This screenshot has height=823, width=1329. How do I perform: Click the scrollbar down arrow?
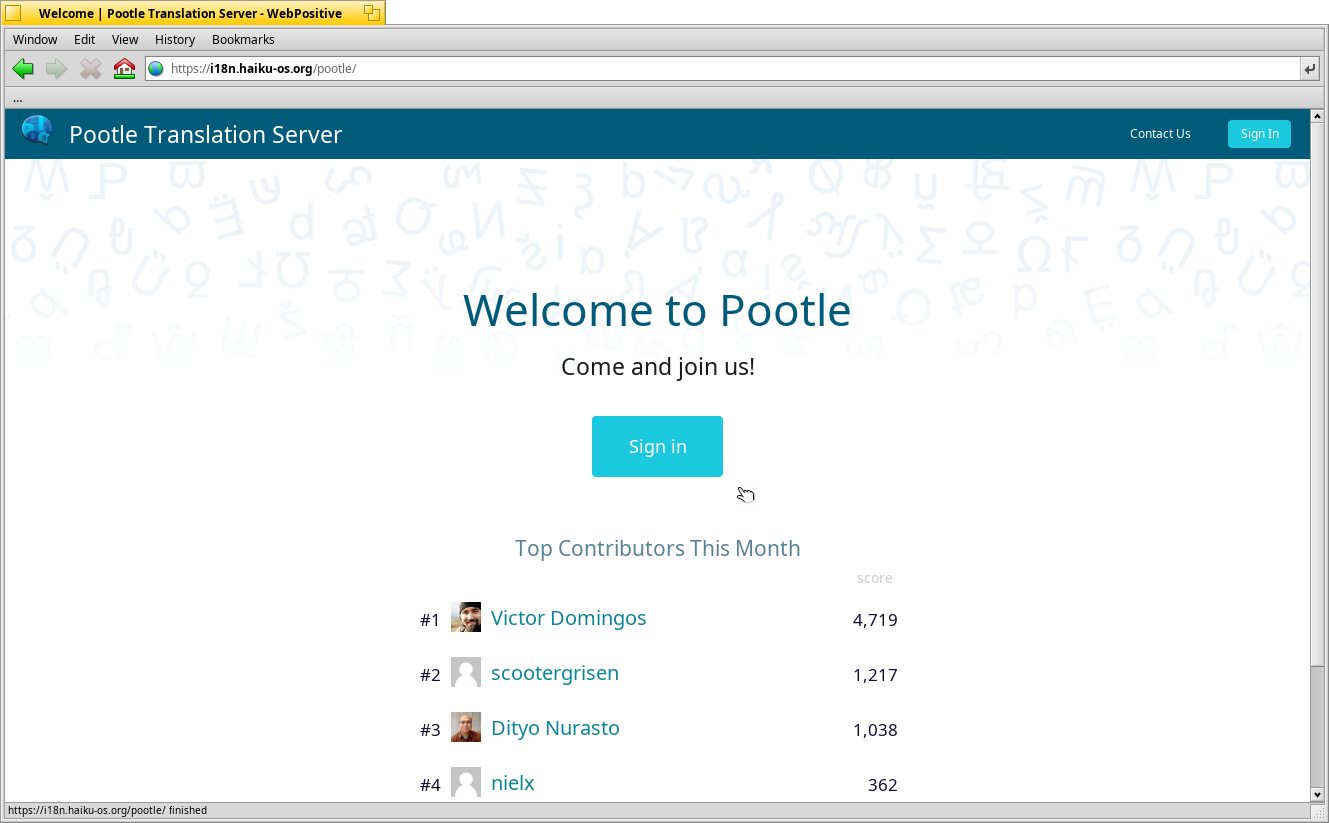(1317, 794)
